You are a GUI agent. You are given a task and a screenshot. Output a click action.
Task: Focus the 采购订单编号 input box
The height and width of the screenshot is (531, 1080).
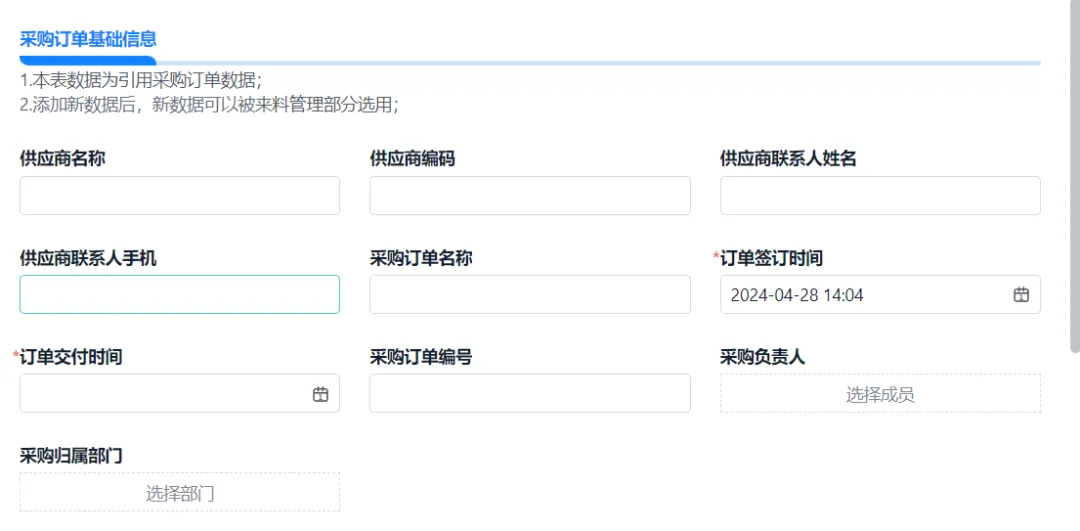pyautogui.click(x=530, y=394)
